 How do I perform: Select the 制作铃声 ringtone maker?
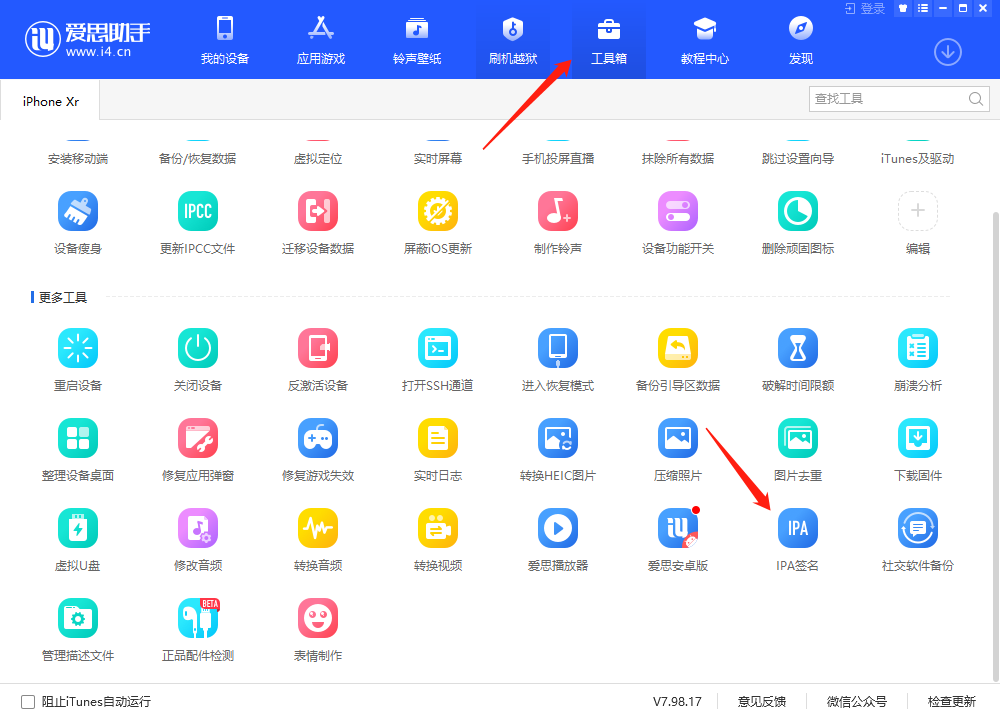click(558, 211)
